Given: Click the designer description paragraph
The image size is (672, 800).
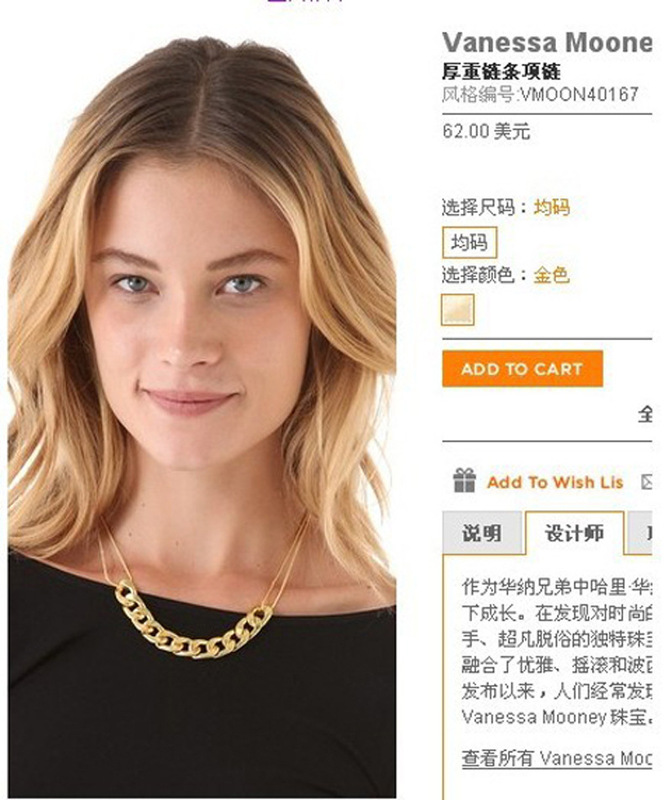Looking at the screenshot, I should (x=557, y=652).
